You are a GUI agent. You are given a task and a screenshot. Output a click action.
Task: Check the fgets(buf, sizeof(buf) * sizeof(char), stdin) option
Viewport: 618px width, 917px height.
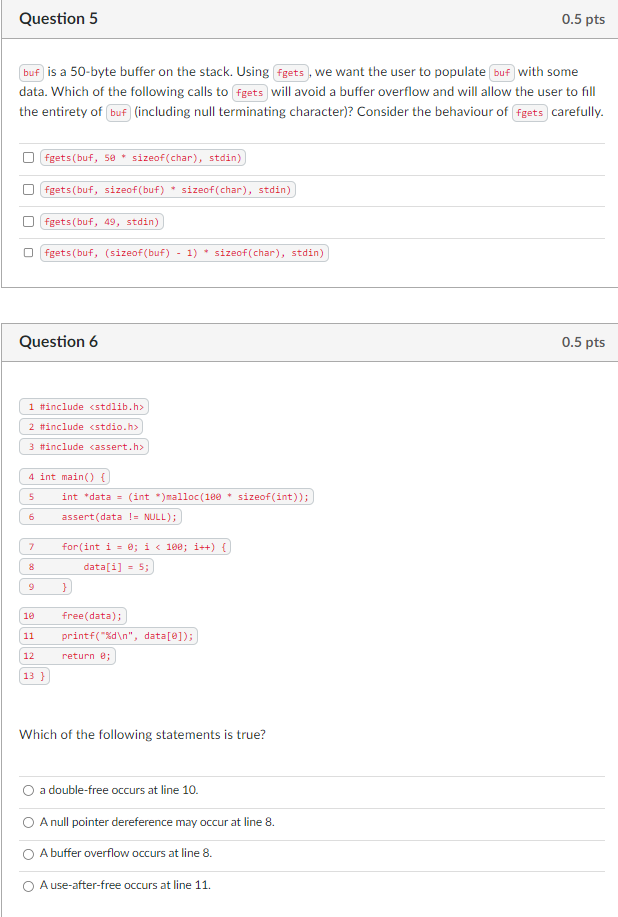click(30, 189)
